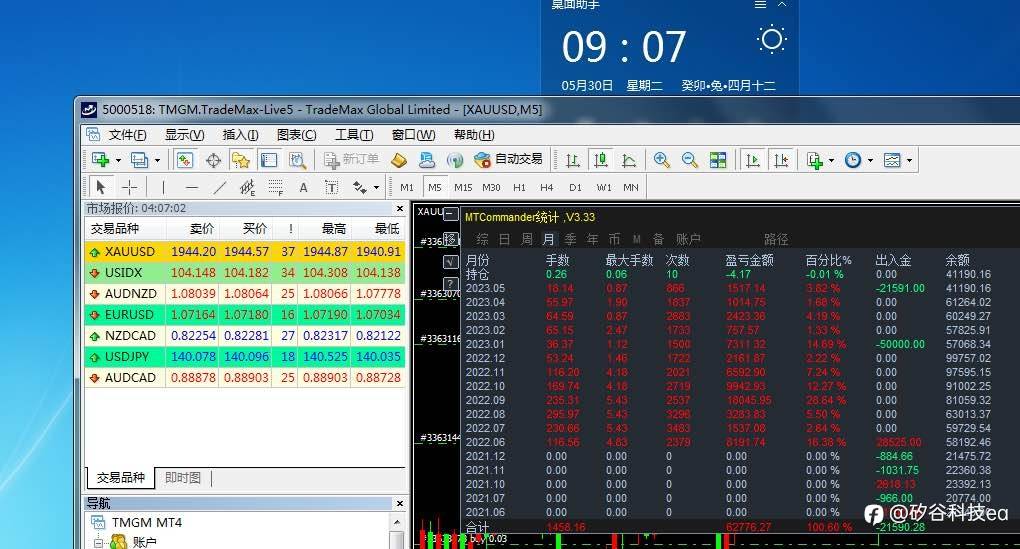1020x549 pixels.
Task: Tile chart windows icon
Action: [718, 160]
